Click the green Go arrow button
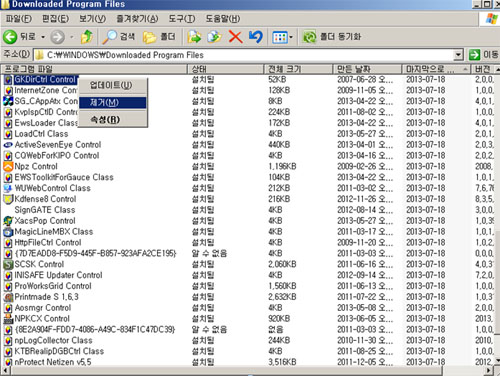Viewport: 500px width, 376px height. pos(474,55)
